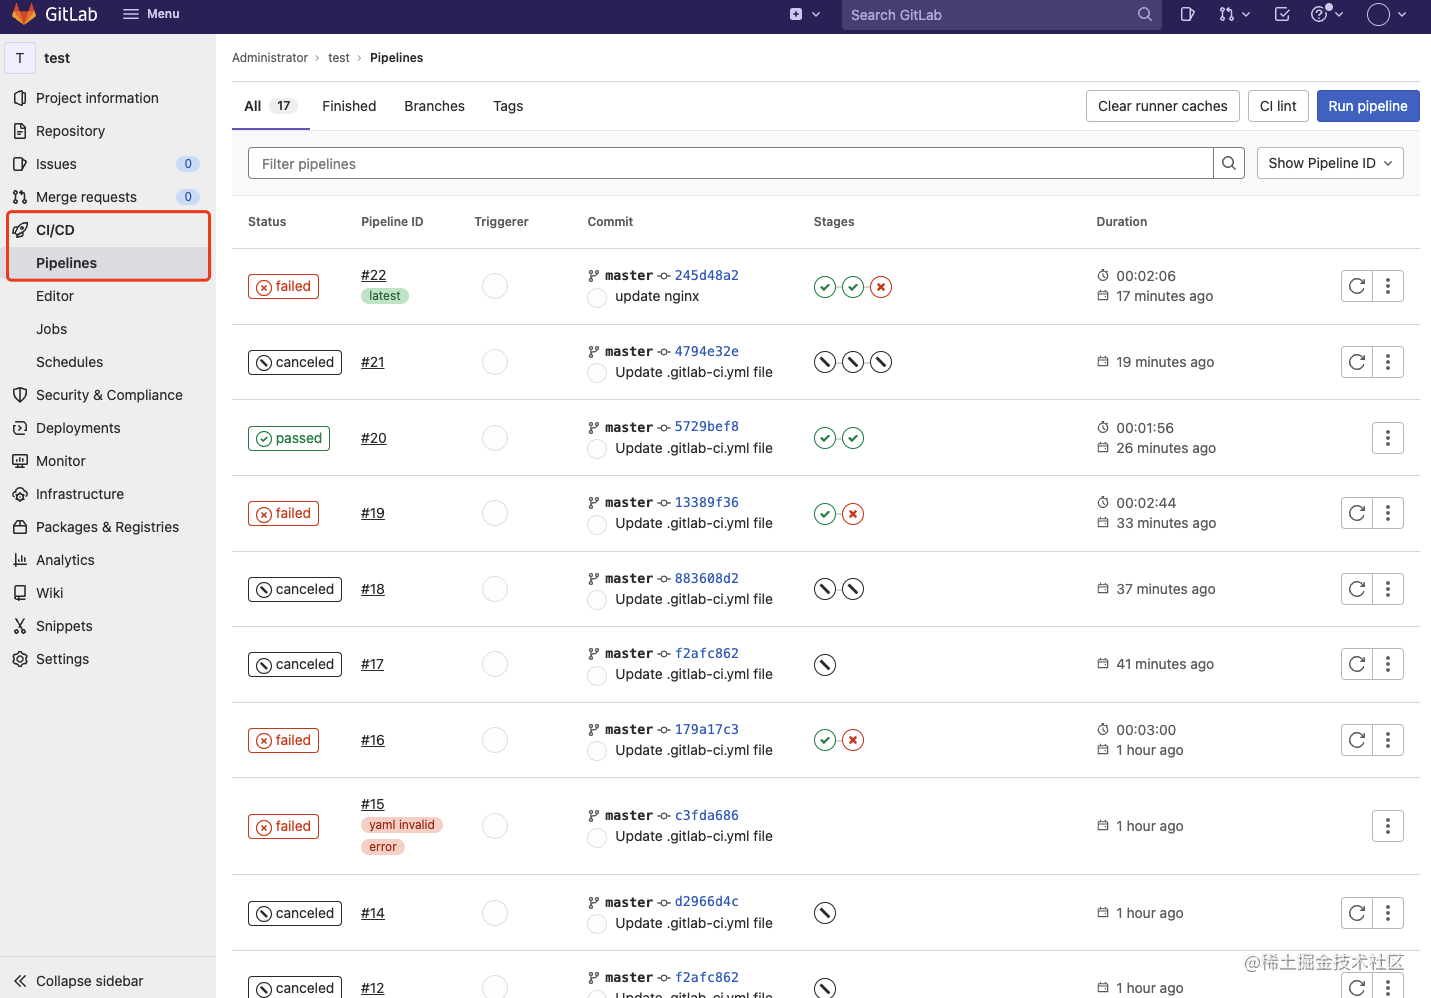
Task: Switch to the Tags tab
Action: [x=508, y=106]
